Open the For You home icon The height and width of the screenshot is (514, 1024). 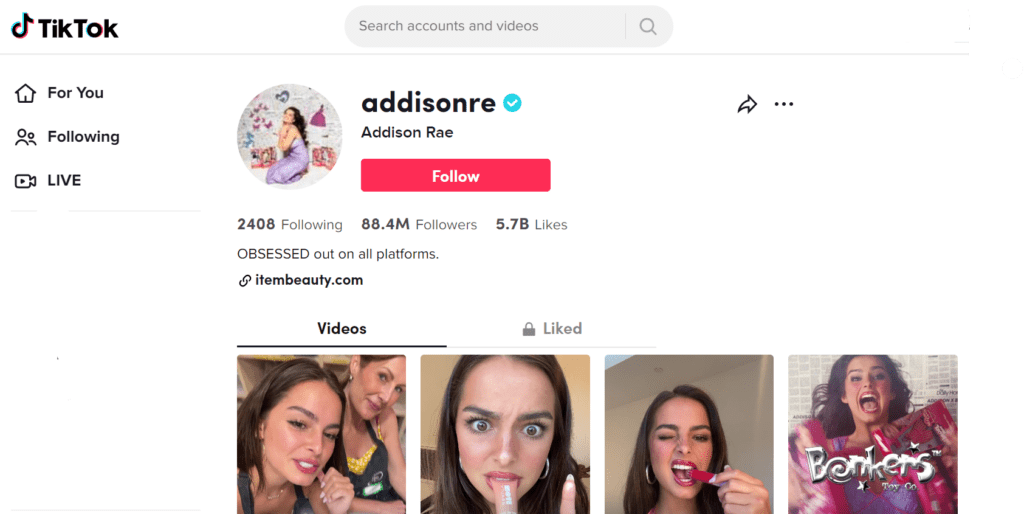tap(25, 93)
